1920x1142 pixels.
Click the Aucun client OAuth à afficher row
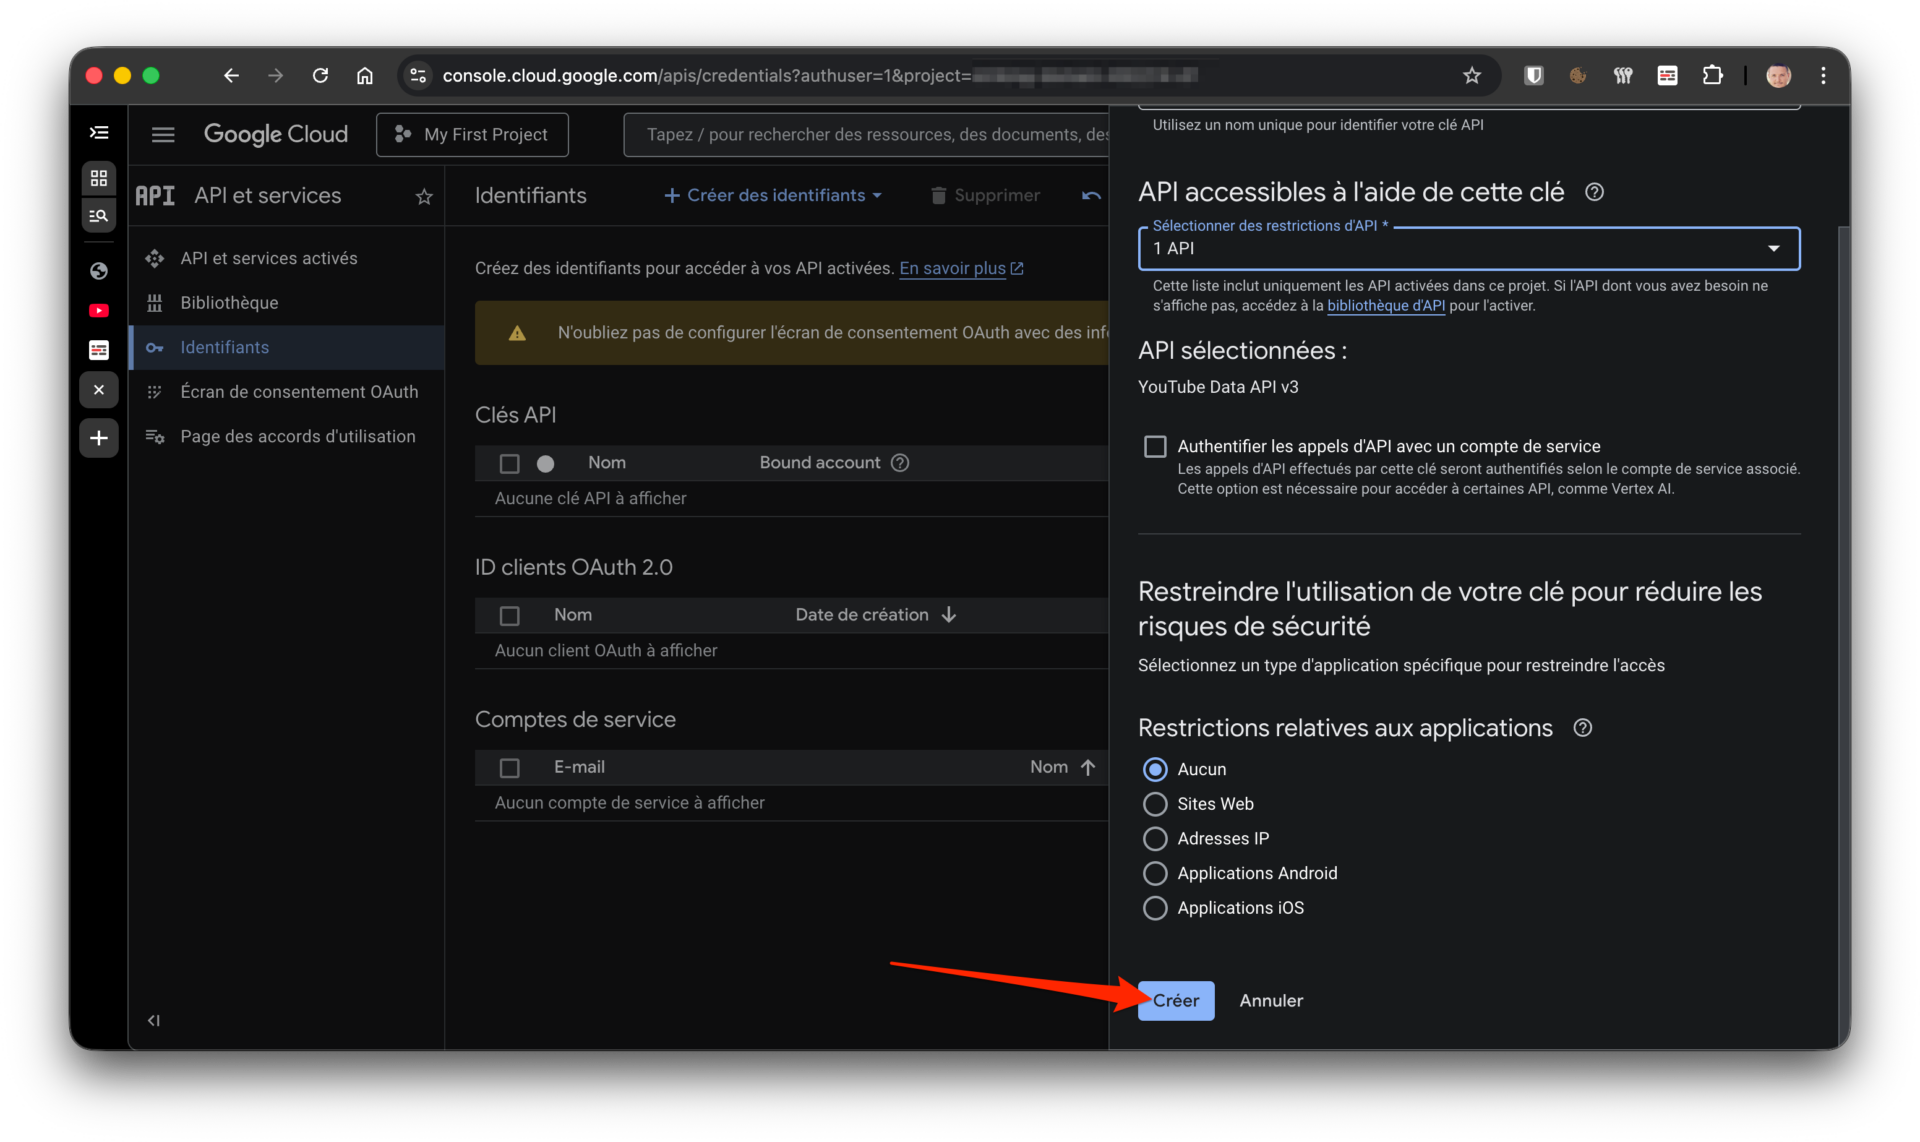coord(791,650)
